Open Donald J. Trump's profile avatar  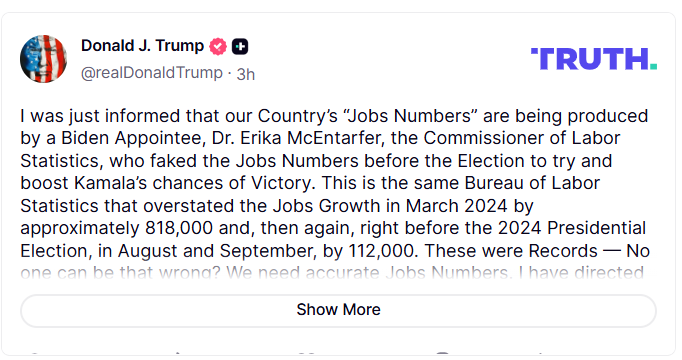click(x=43, y=59)
